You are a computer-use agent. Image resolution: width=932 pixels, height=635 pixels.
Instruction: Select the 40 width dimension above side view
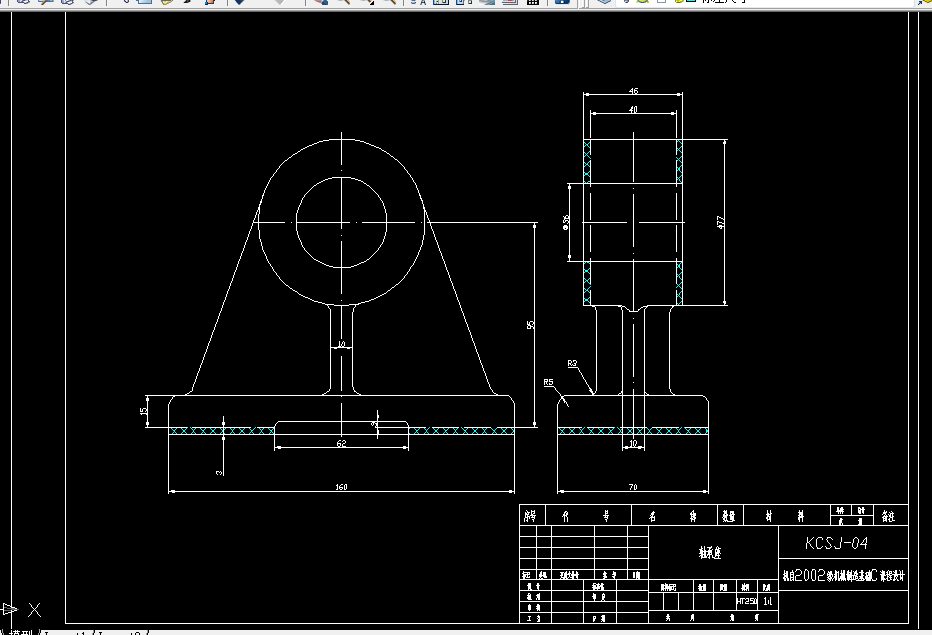(634, 109)
